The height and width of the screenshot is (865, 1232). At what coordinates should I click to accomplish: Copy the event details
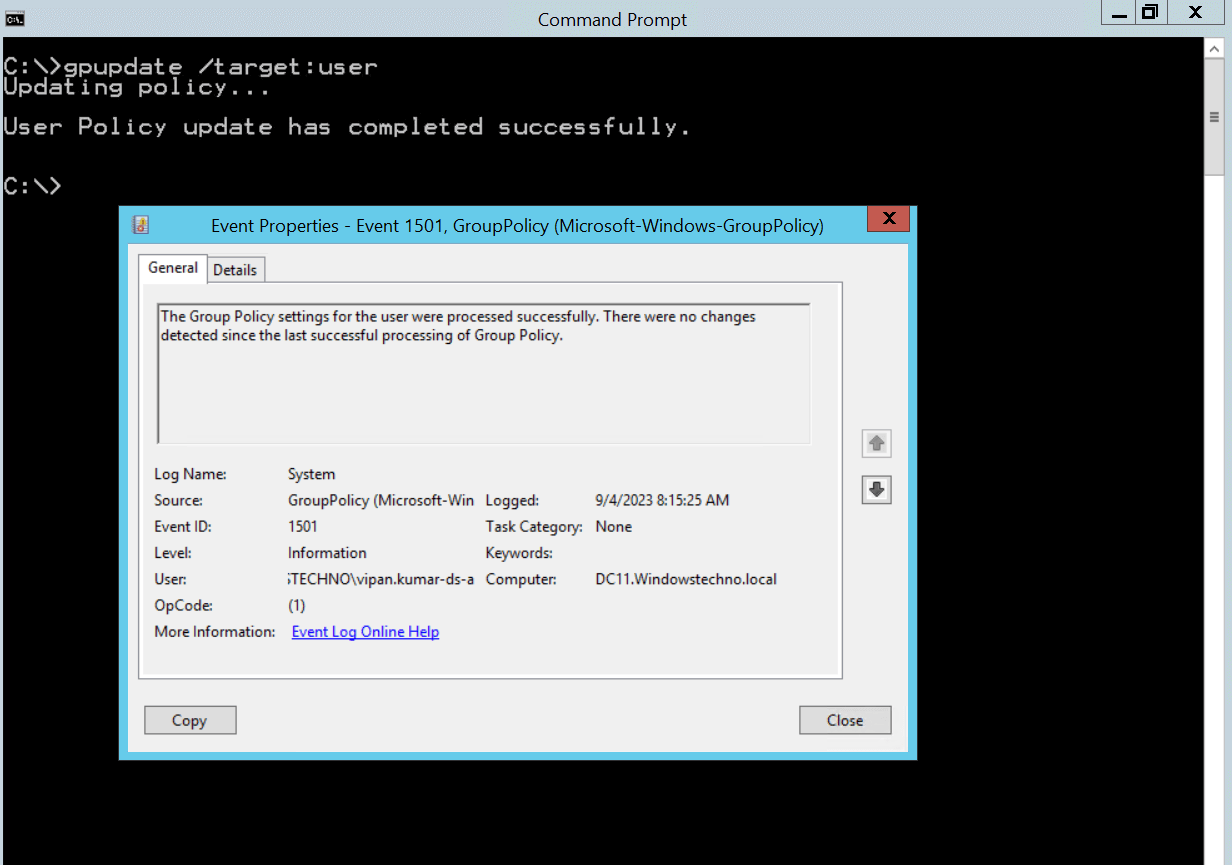(190, 720)
